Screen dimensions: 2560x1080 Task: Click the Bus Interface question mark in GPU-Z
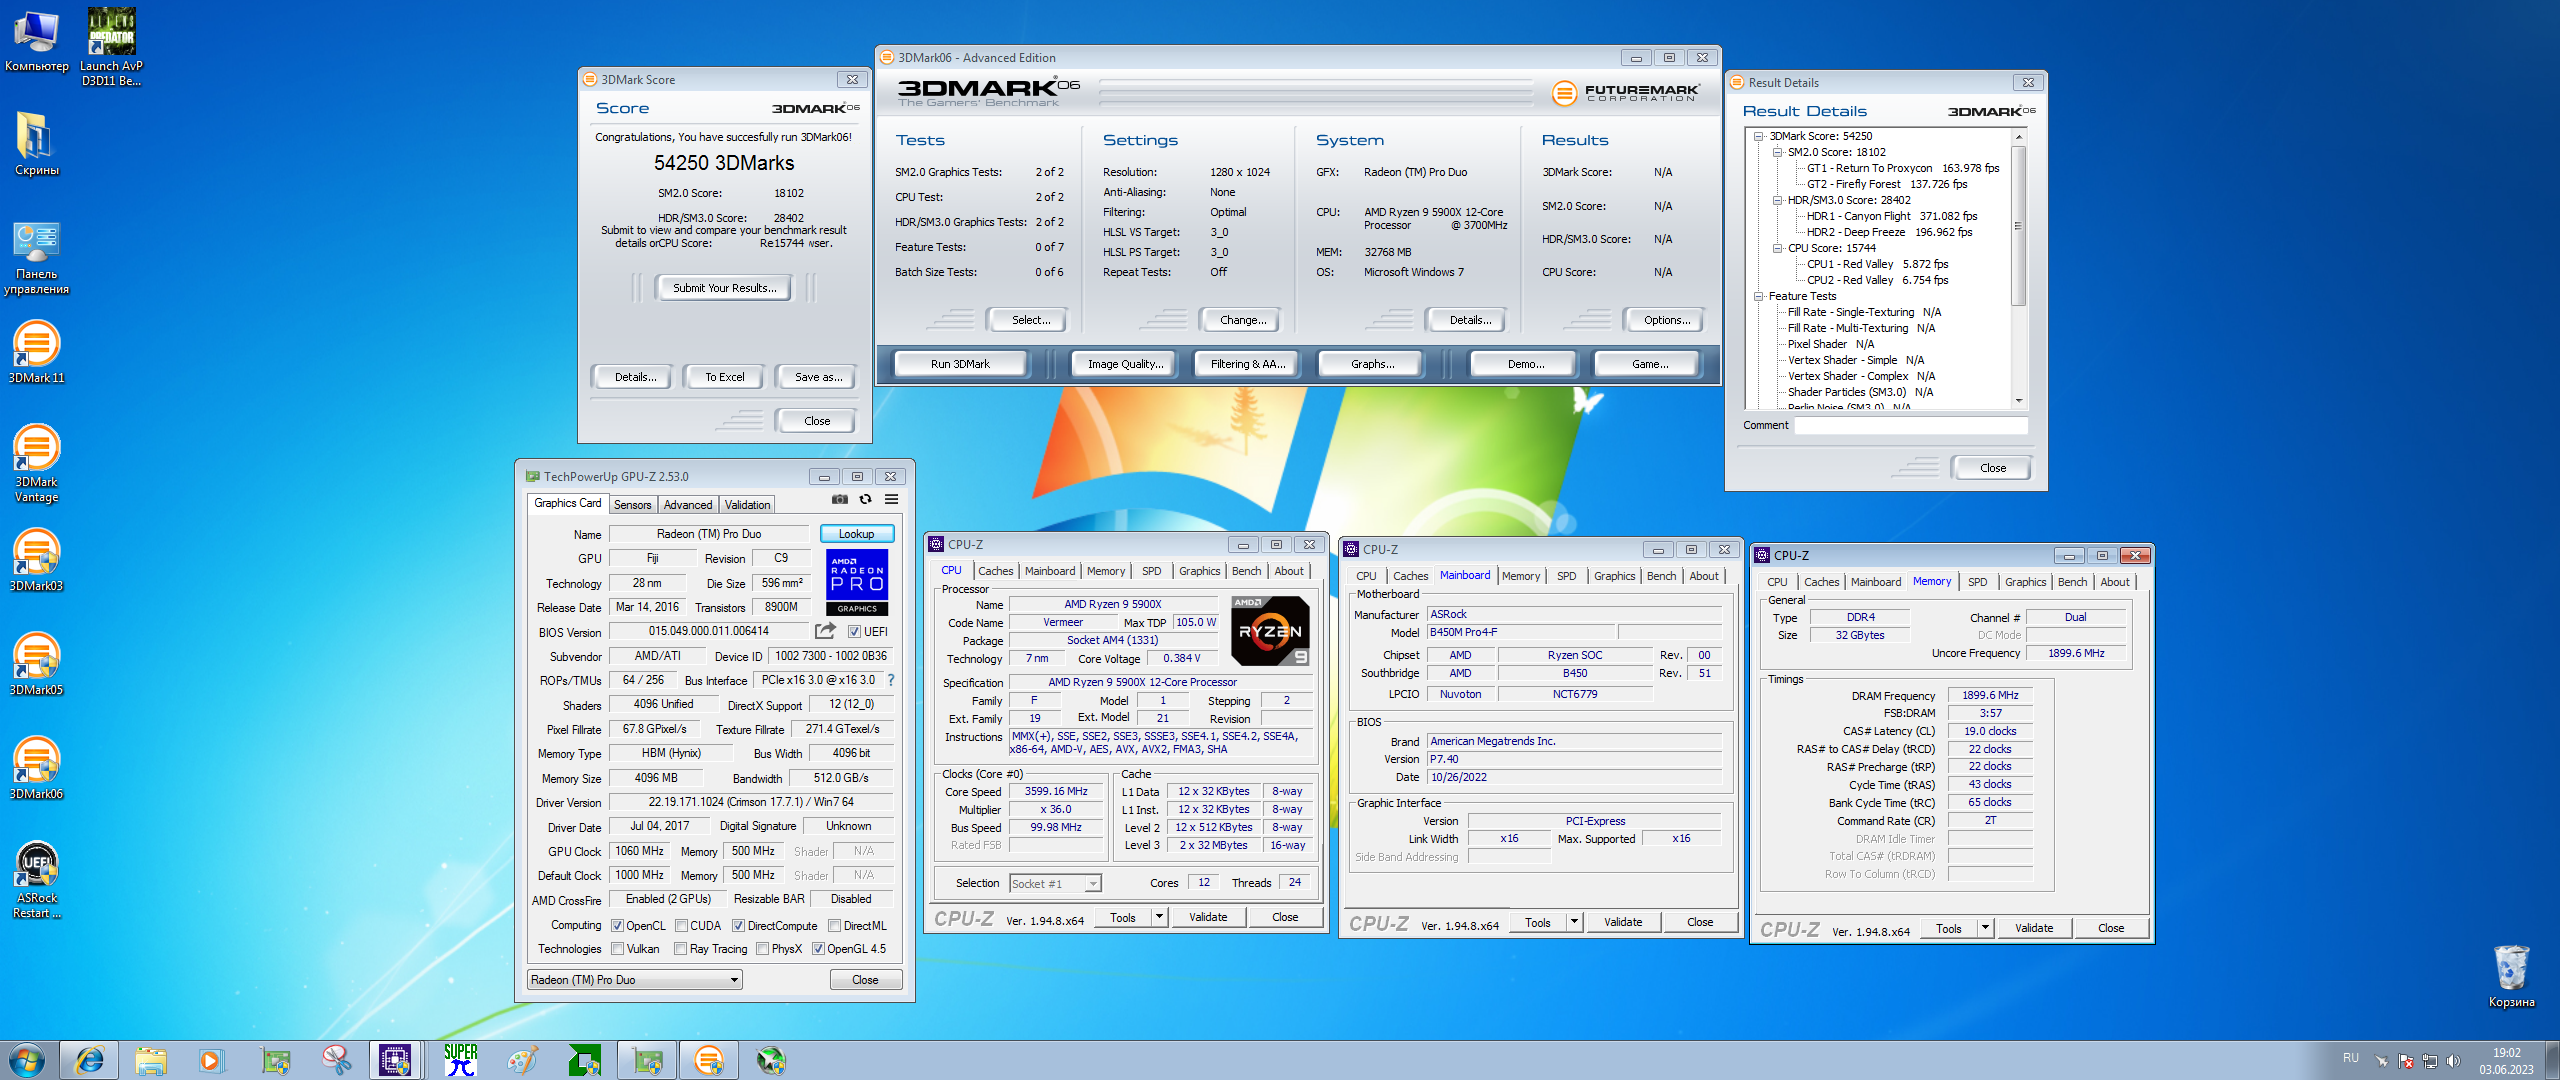(890, 680)
